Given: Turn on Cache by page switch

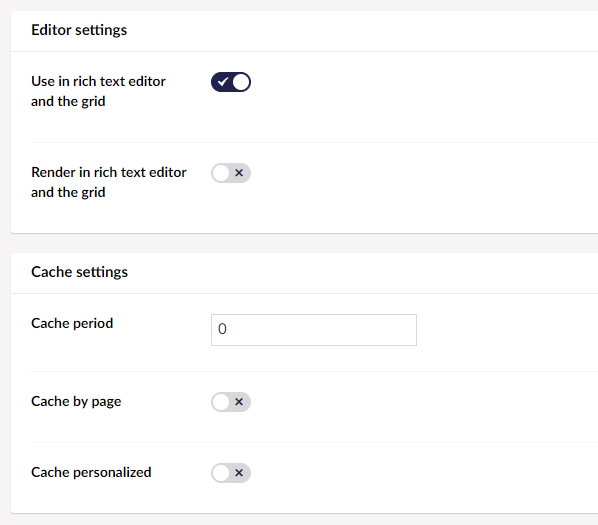Looking at the screenshot, I should click(x=231, y=402).
